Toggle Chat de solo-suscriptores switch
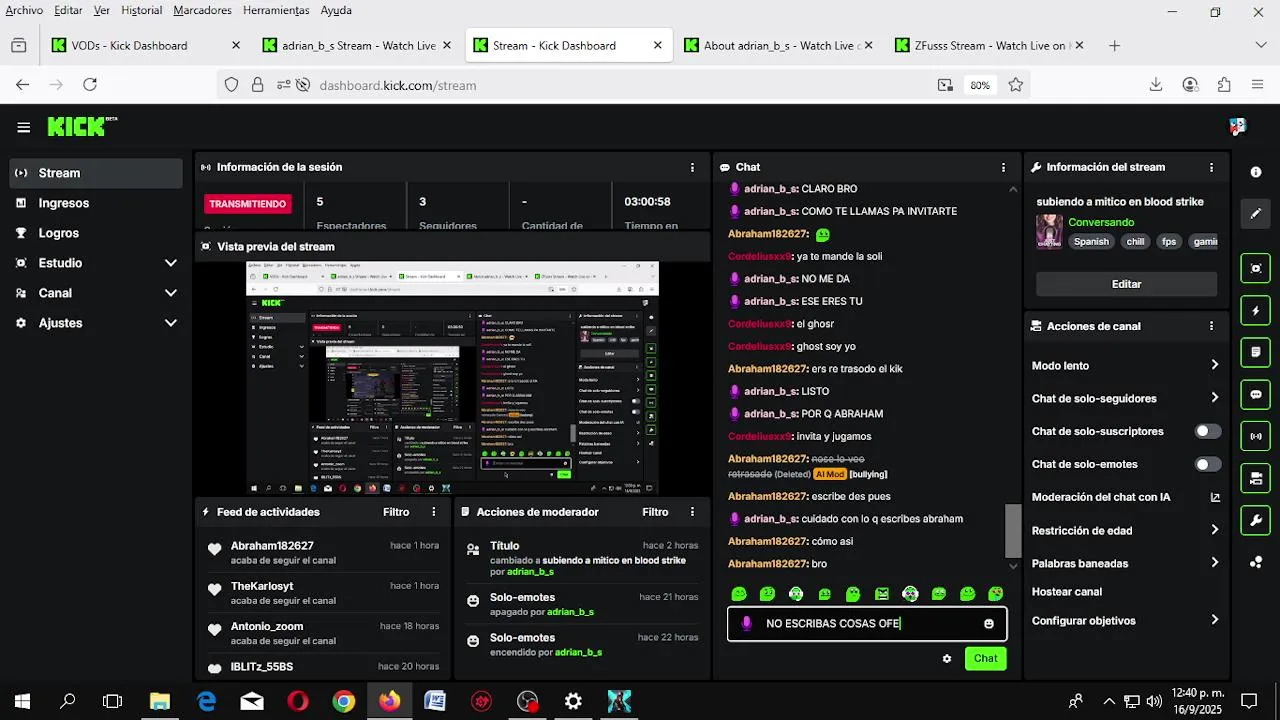Viewport: 1280px width, 720px height. 1208,432
